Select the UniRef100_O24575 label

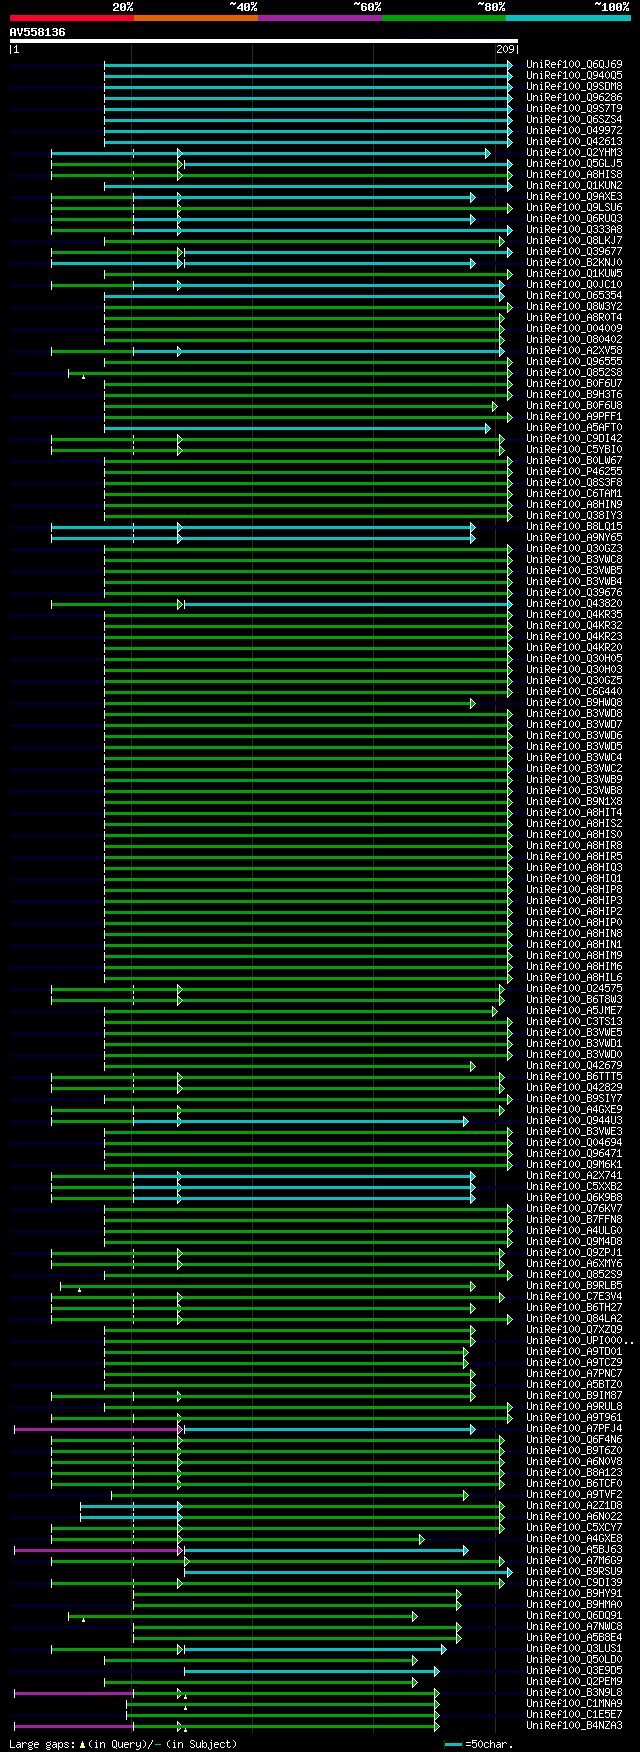tap(574, 988)
